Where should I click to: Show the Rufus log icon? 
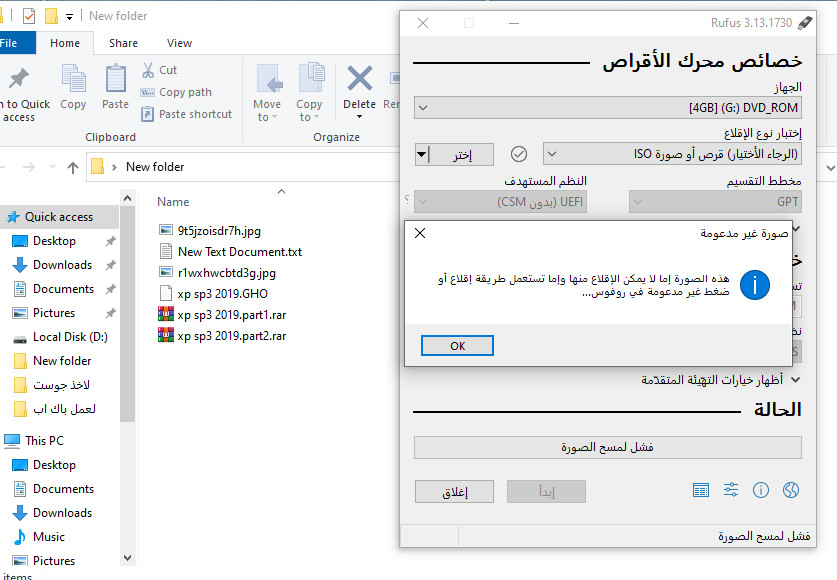pos(701,490)
